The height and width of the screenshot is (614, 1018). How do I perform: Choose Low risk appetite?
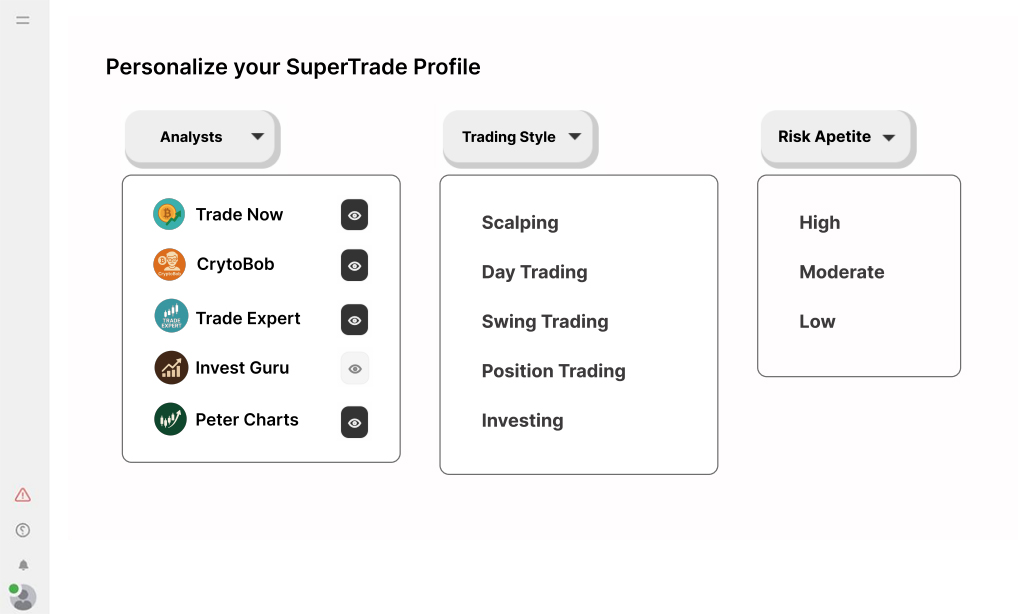[817, 322]
